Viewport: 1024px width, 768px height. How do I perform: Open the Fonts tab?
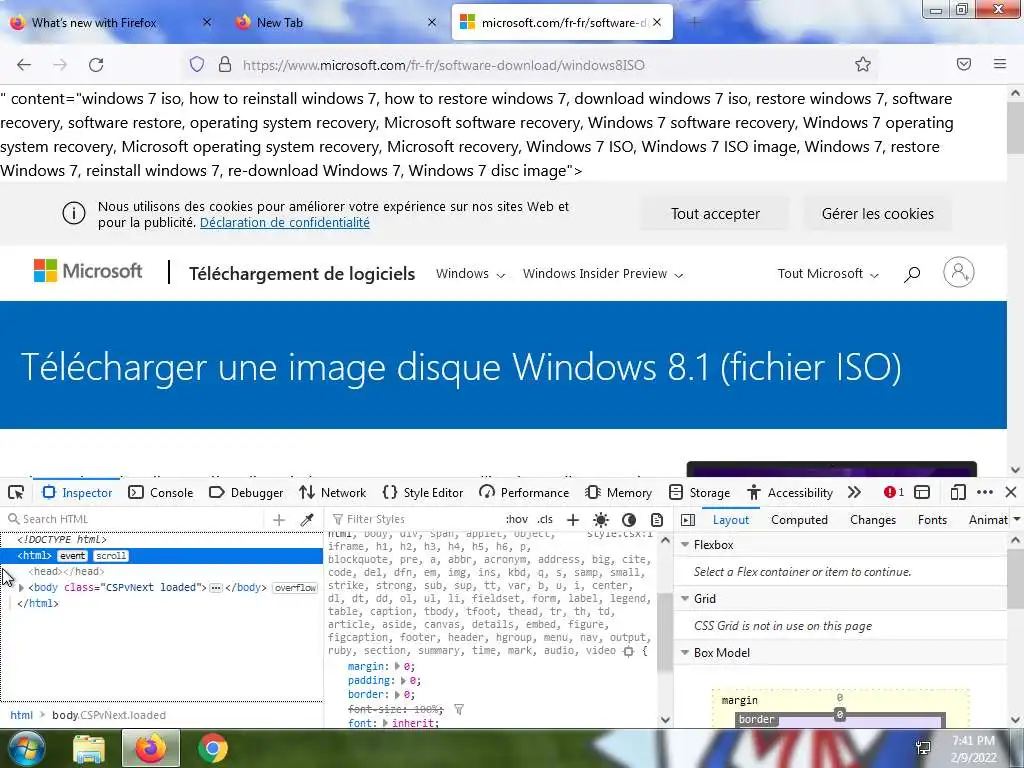point(932,520)
